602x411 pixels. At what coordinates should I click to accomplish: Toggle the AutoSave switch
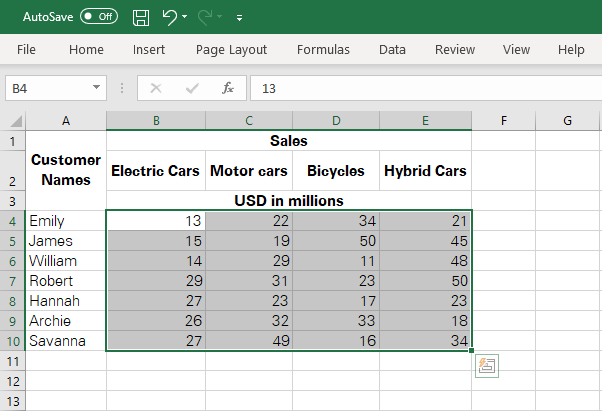[x=99, y=17]
